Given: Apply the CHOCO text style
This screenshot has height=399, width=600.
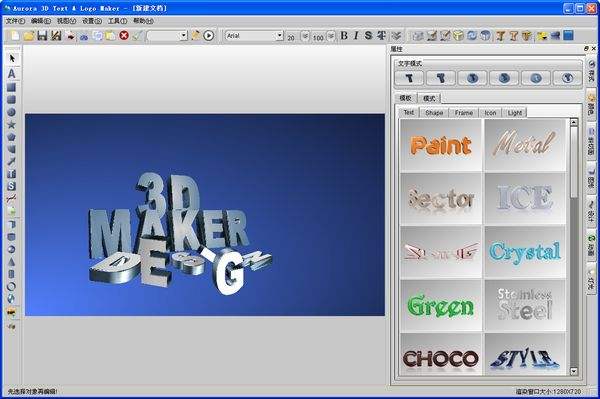Looking at the screenshot, I should pyautogui.click(x=441, y=354).
